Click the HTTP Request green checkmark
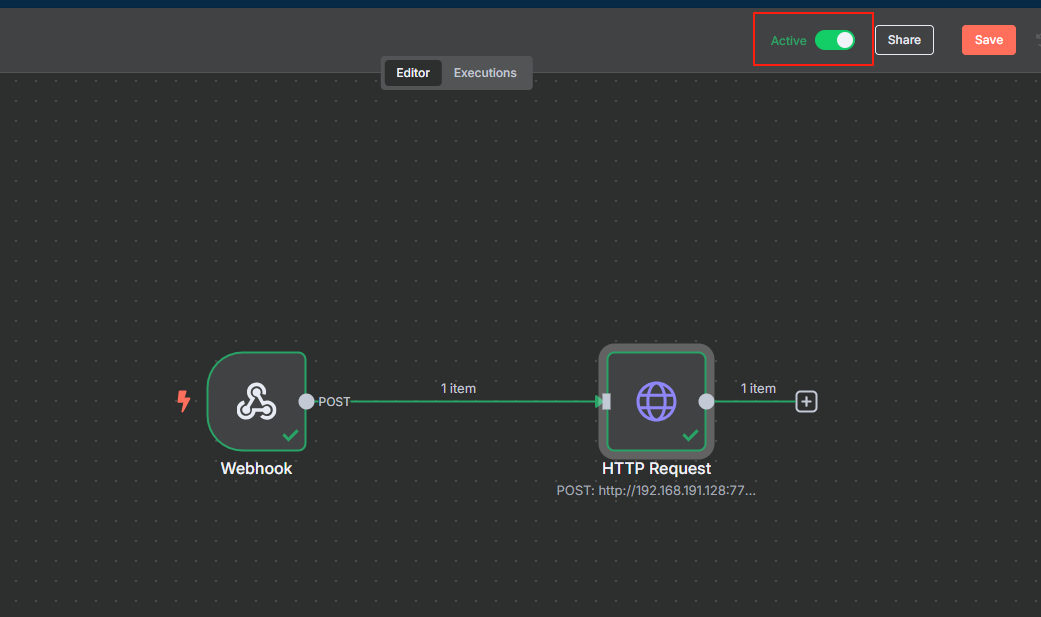The image size is (1041, 617). (x=690, y=436)
